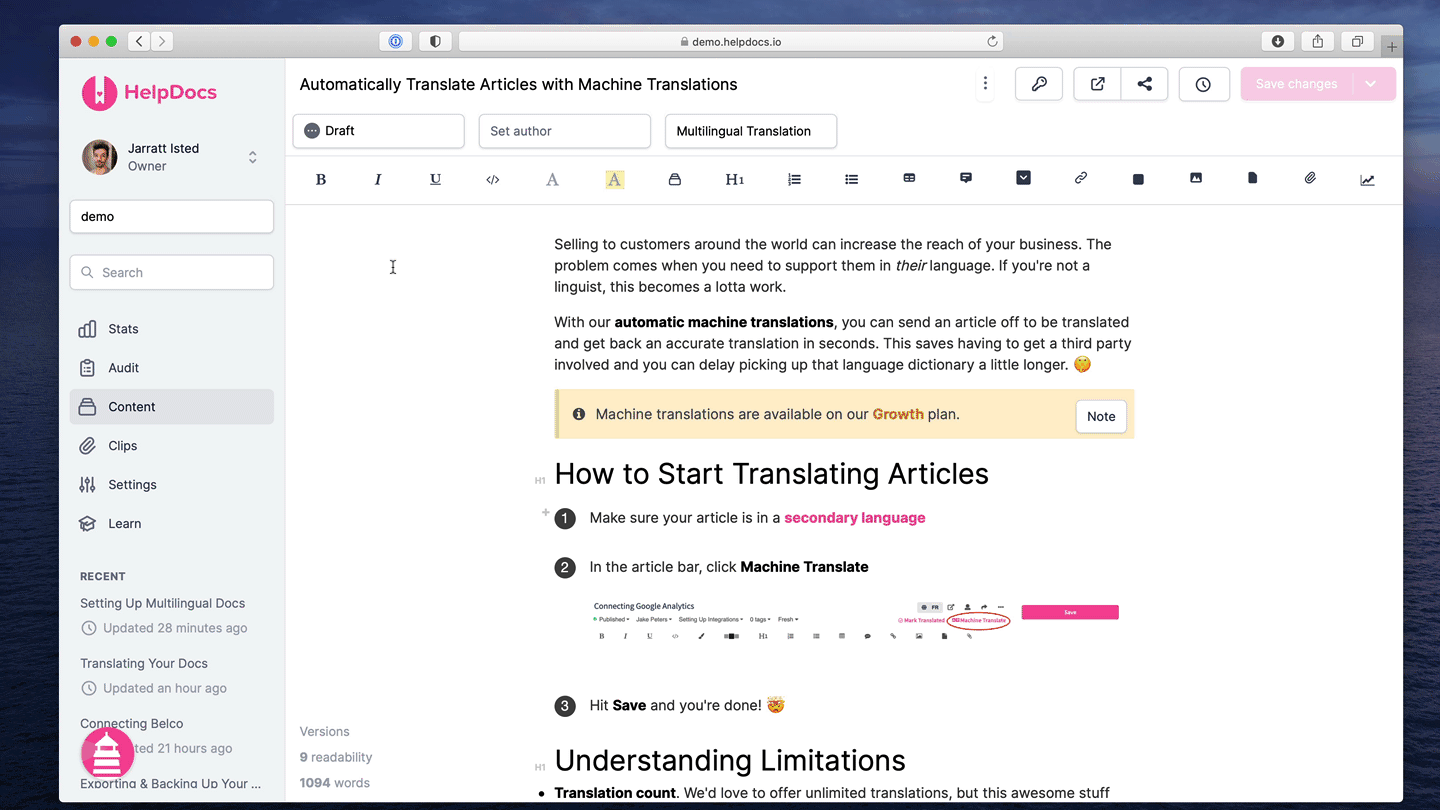
Task: Attach a file with the paperclip icon
Action: click(1310, 178)
